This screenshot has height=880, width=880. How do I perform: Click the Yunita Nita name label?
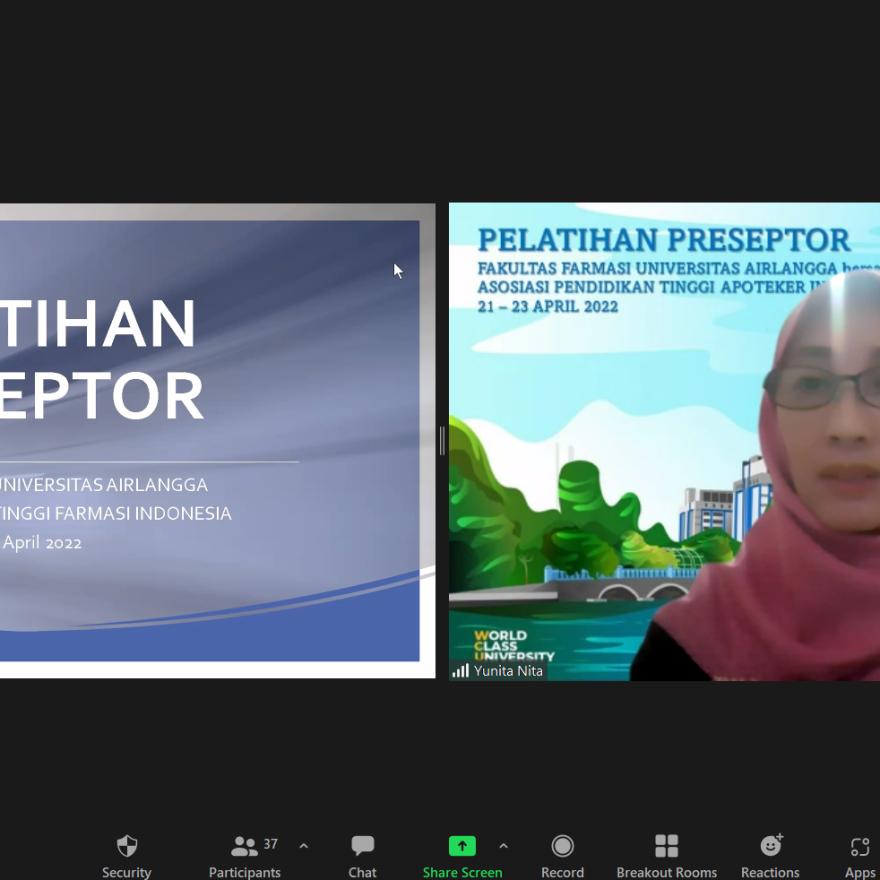[x=508, y=671]
